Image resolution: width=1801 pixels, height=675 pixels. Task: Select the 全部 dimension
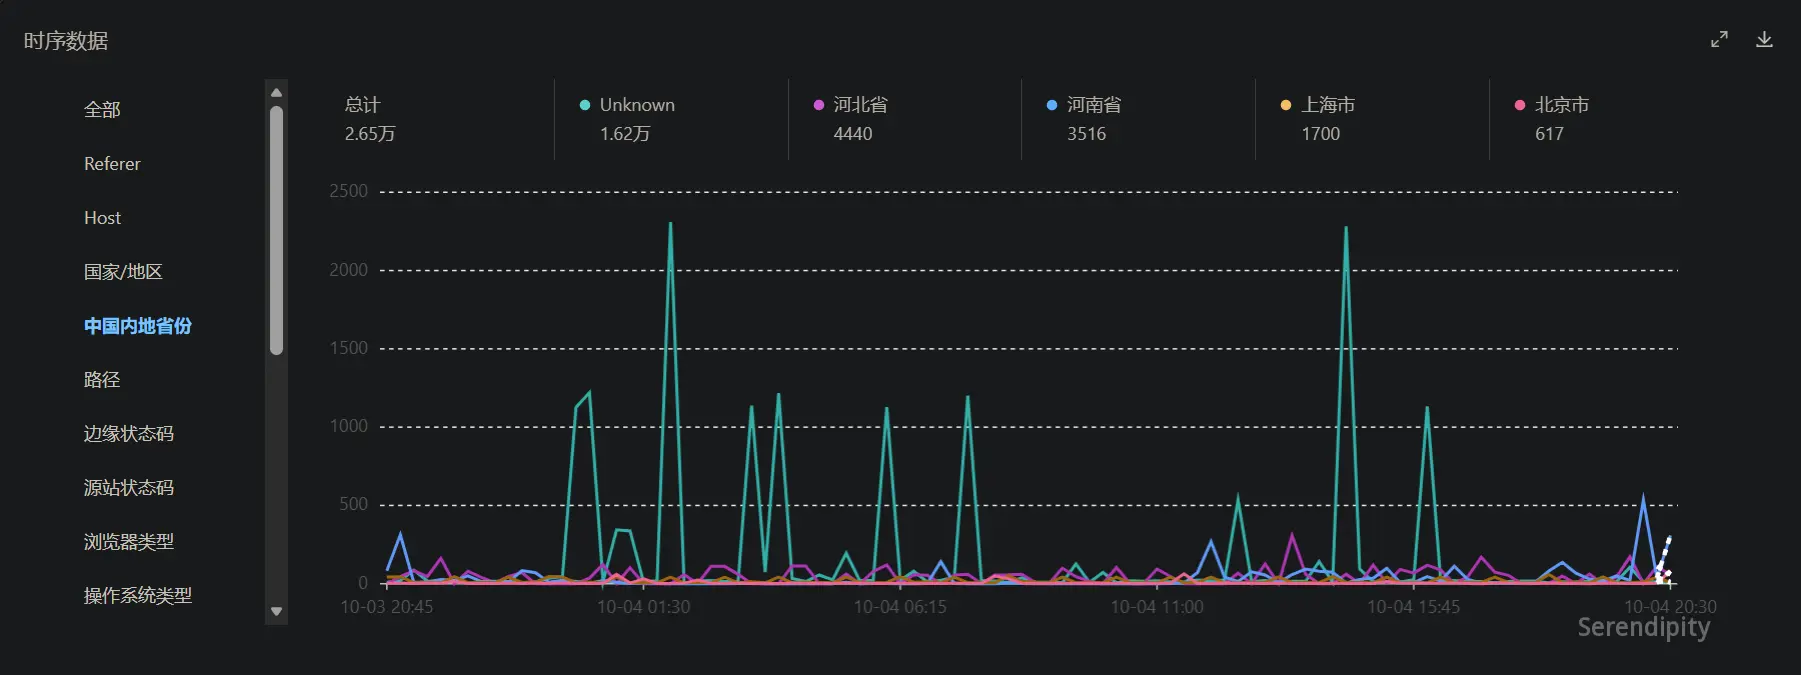click(x=102, y=110)
